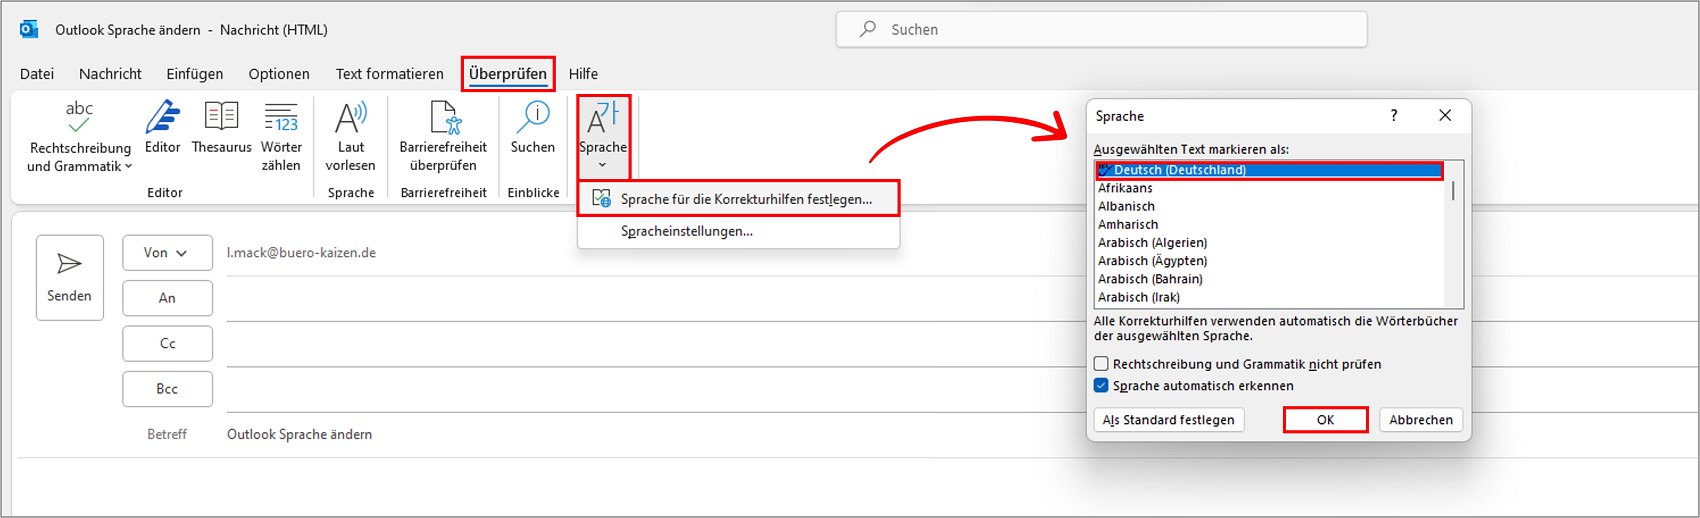Uncheck Sprache automatisch erkennen
Viewport: 1700px width, 518px height.
(x=1101, y=386)
